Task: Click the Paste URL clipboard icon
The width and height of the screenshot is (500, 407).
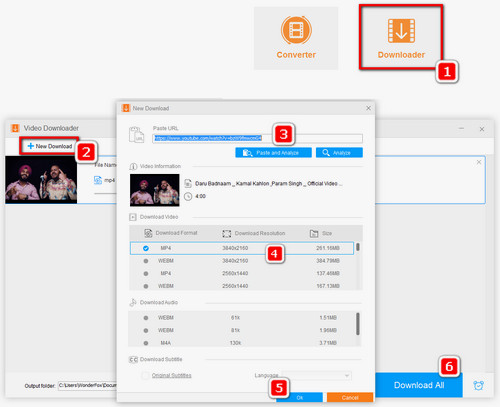Action: click(136, 135)
